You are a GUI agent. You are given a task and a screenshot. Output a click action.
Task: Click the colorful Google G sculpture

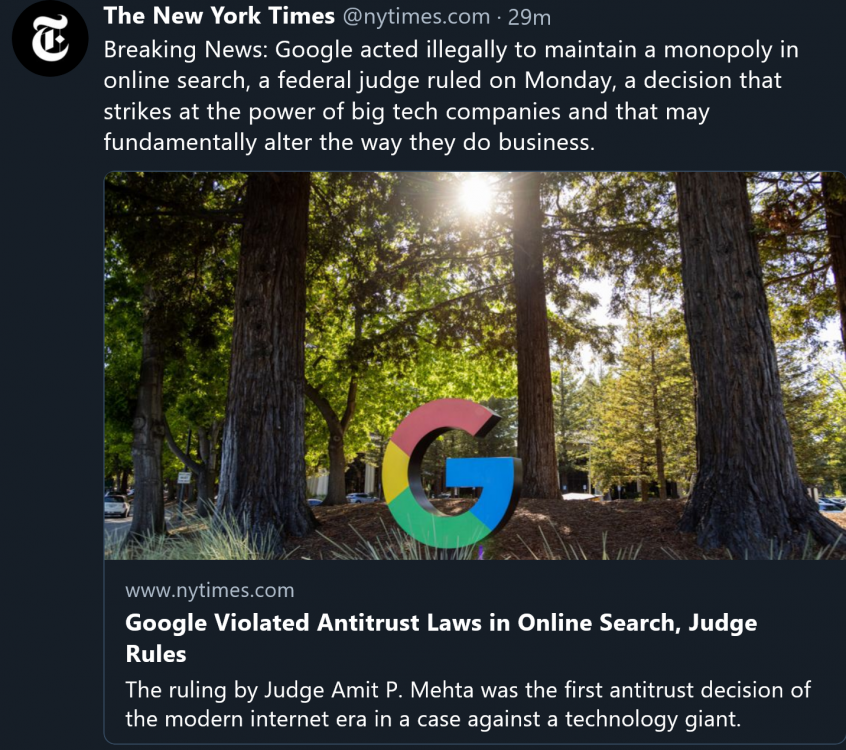[x=450, y=473]
